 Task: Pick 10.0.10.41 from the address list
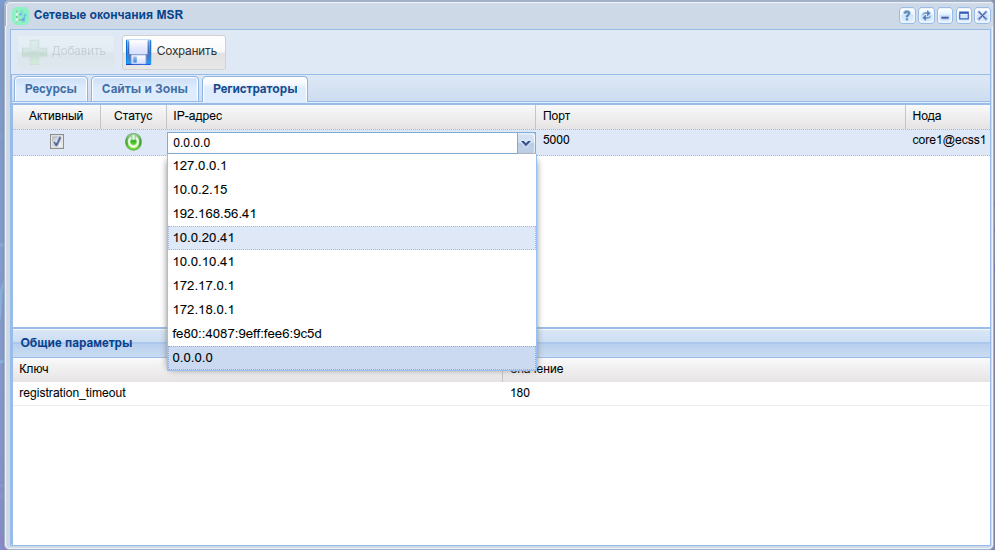352,261
